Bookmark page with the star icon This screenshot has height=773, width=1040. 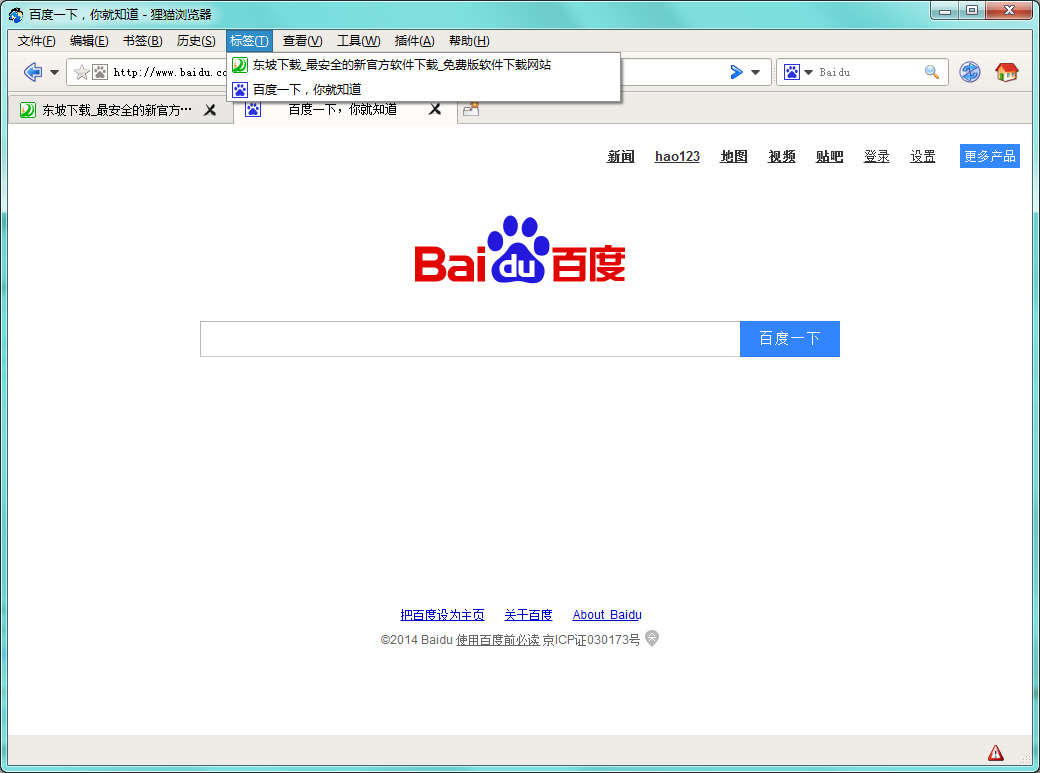click(82, 72)
